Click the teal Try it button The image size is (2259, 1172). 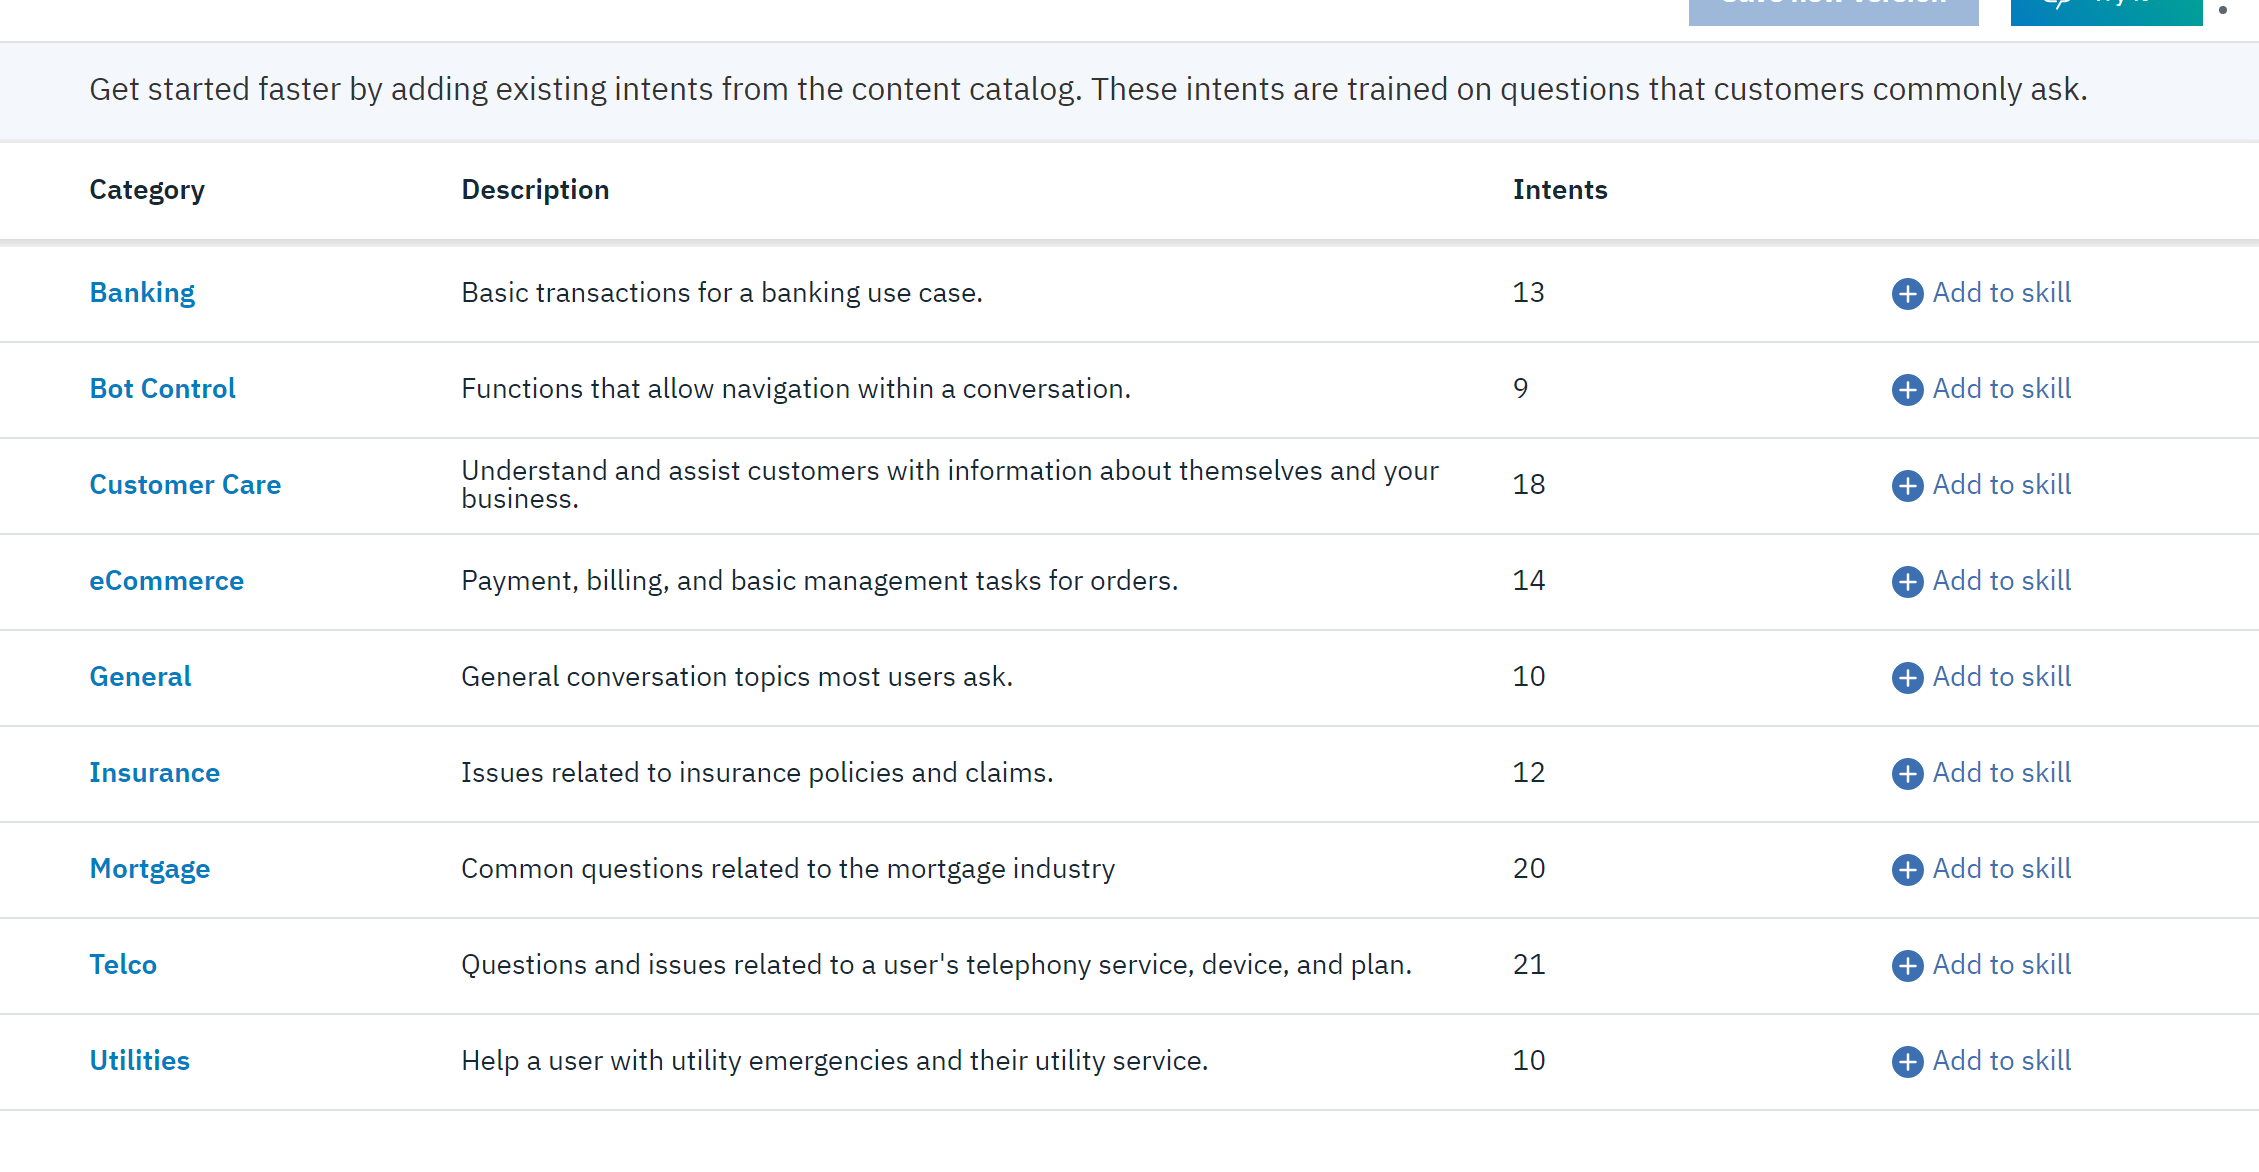2106,10
